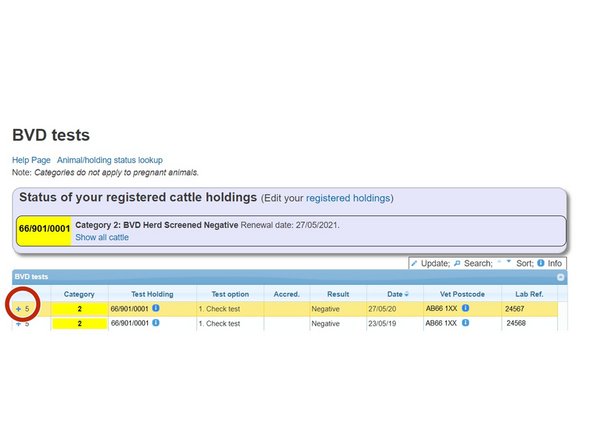
Task: Click Show all cattle link
Action: (102, 237)
